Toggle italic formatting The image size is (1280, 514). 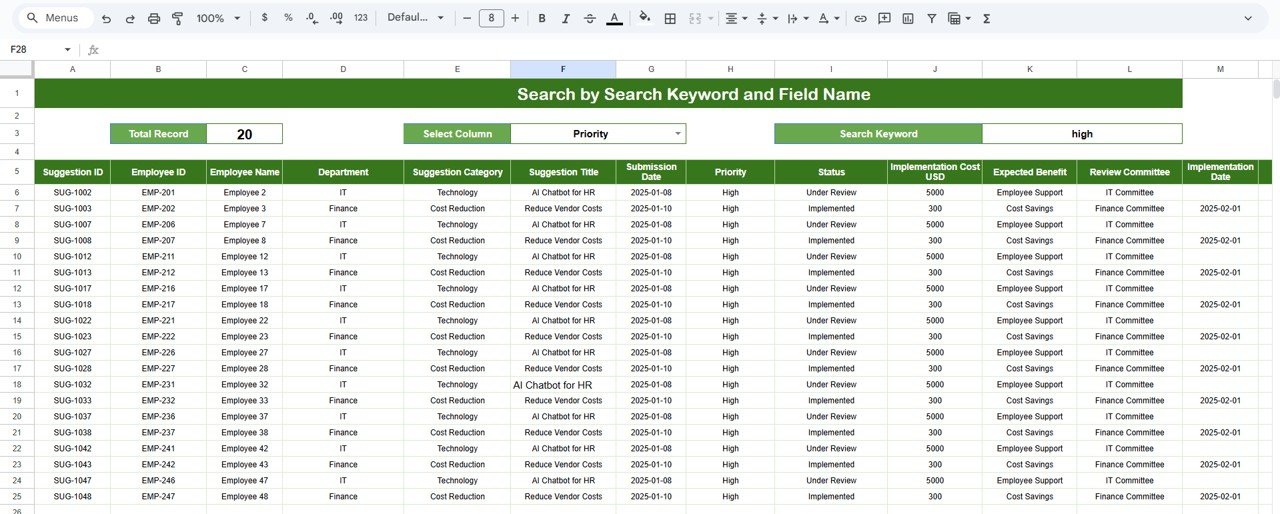pyautogui.click(x=566, y=18)
